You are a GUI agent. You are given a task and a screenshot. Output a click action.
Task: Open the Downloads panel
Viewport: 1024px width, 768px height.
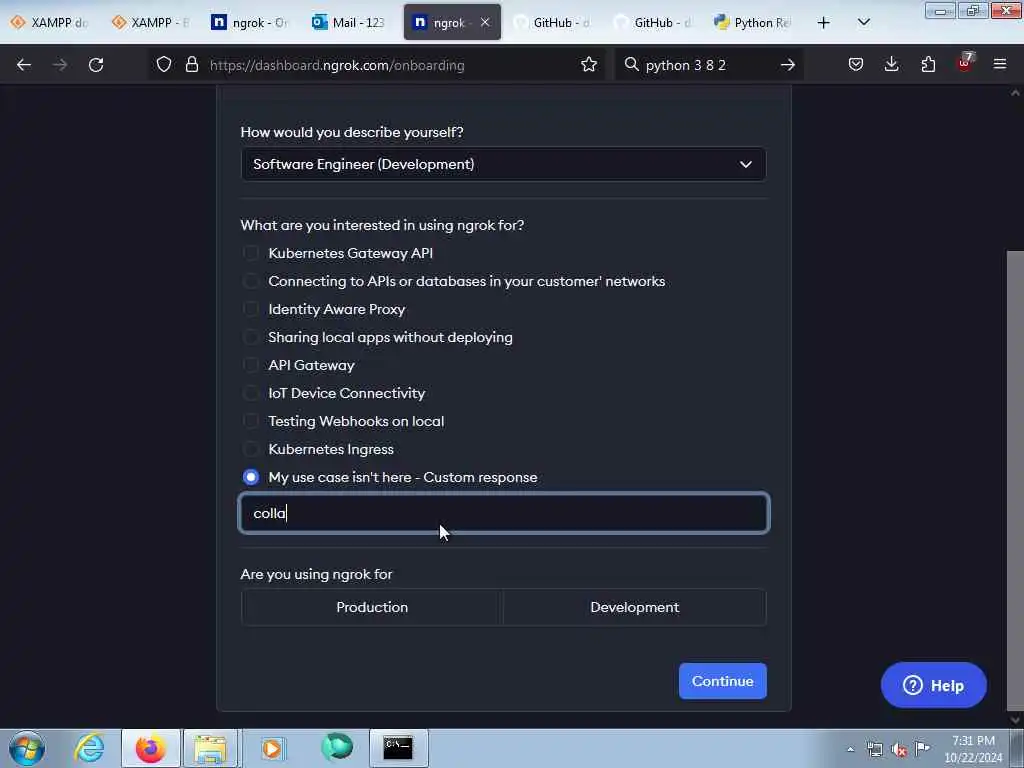click(891, 65)
